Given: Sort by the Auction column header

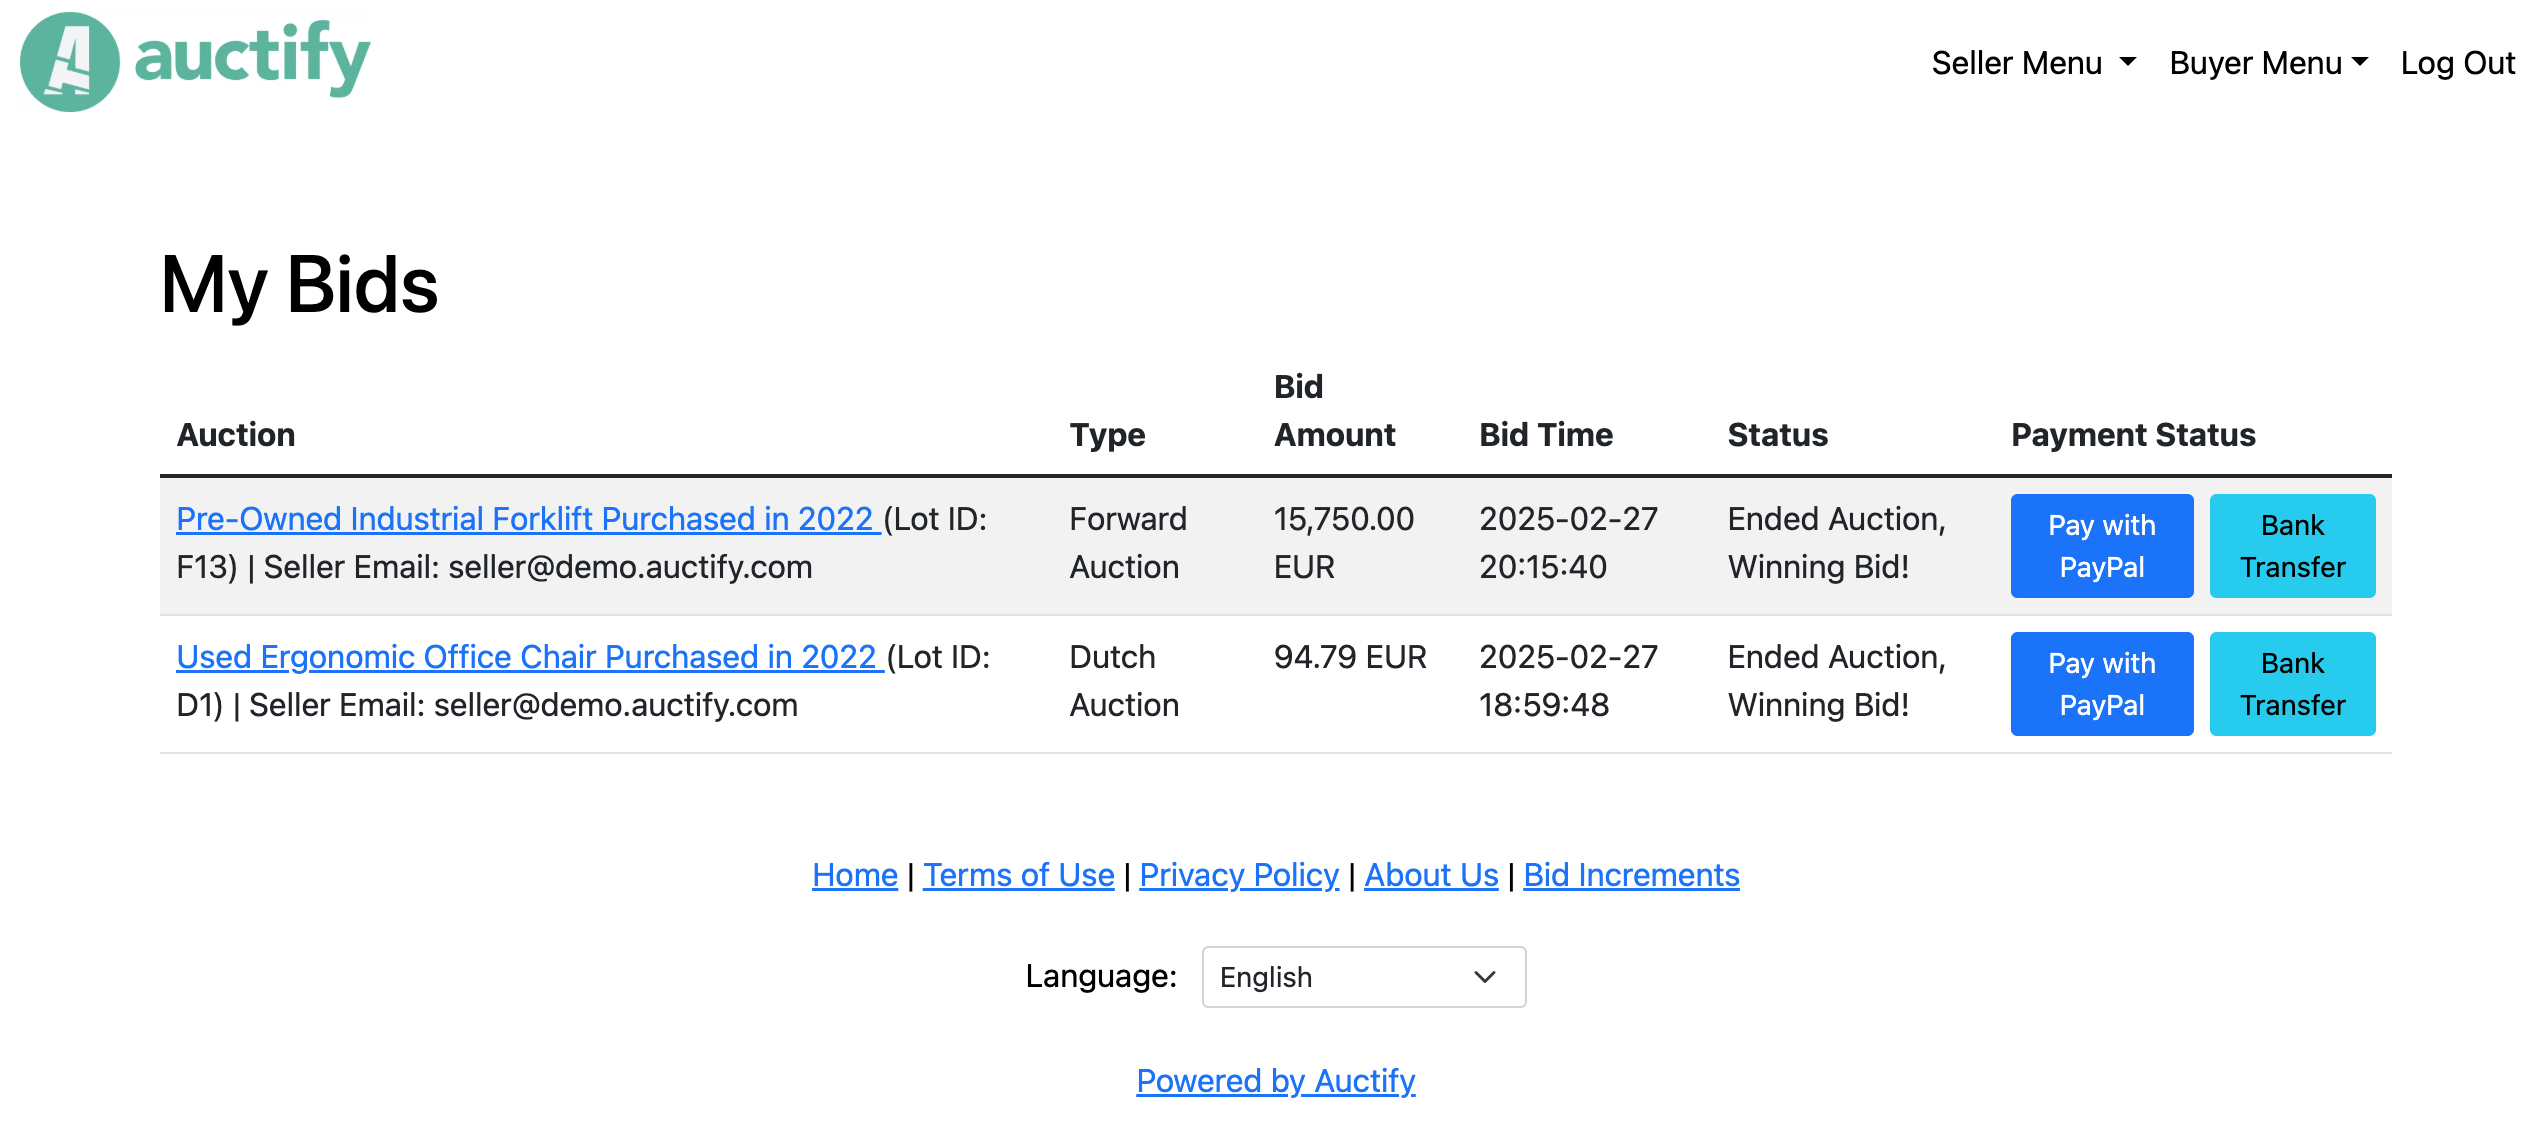Looking at the screenshot, I should [x=236, y=434].
